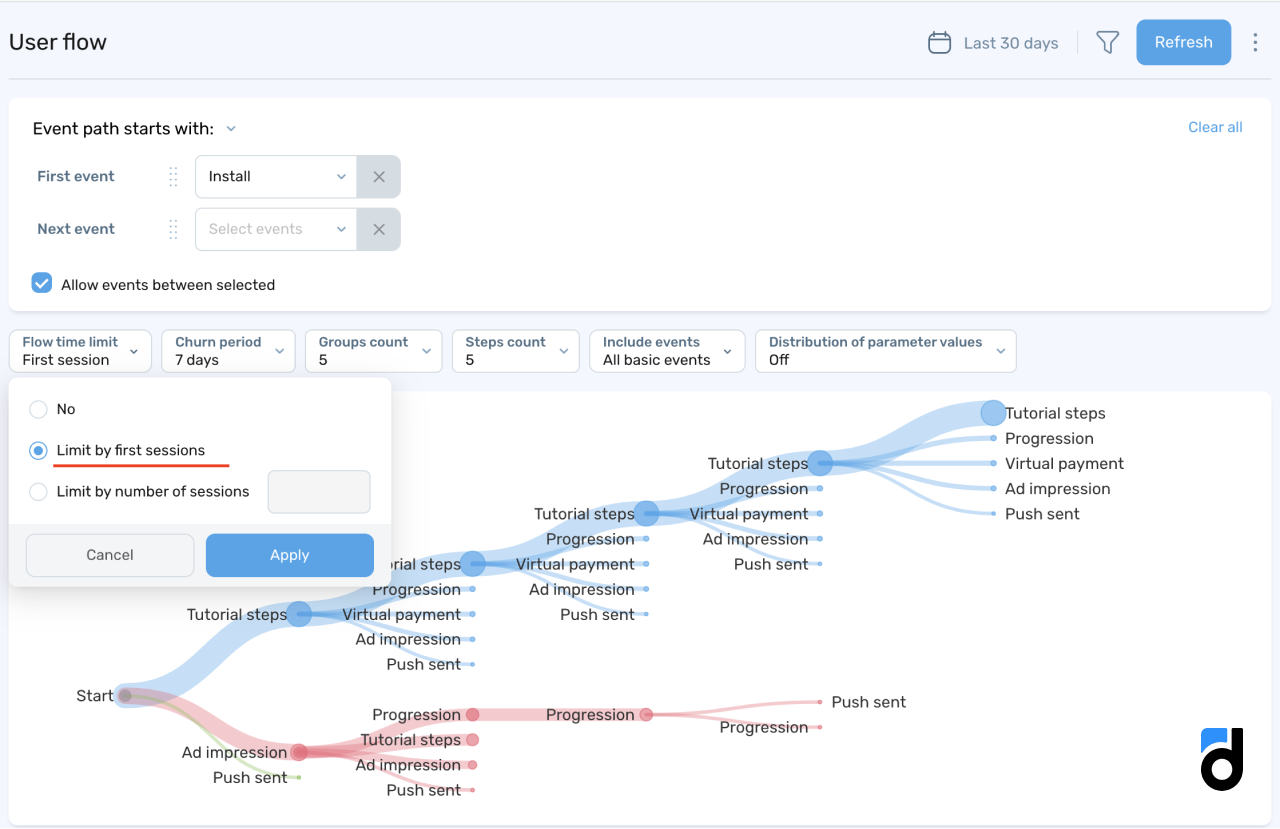
Task: Select the No radio option
Action: [x=38, y=409]
